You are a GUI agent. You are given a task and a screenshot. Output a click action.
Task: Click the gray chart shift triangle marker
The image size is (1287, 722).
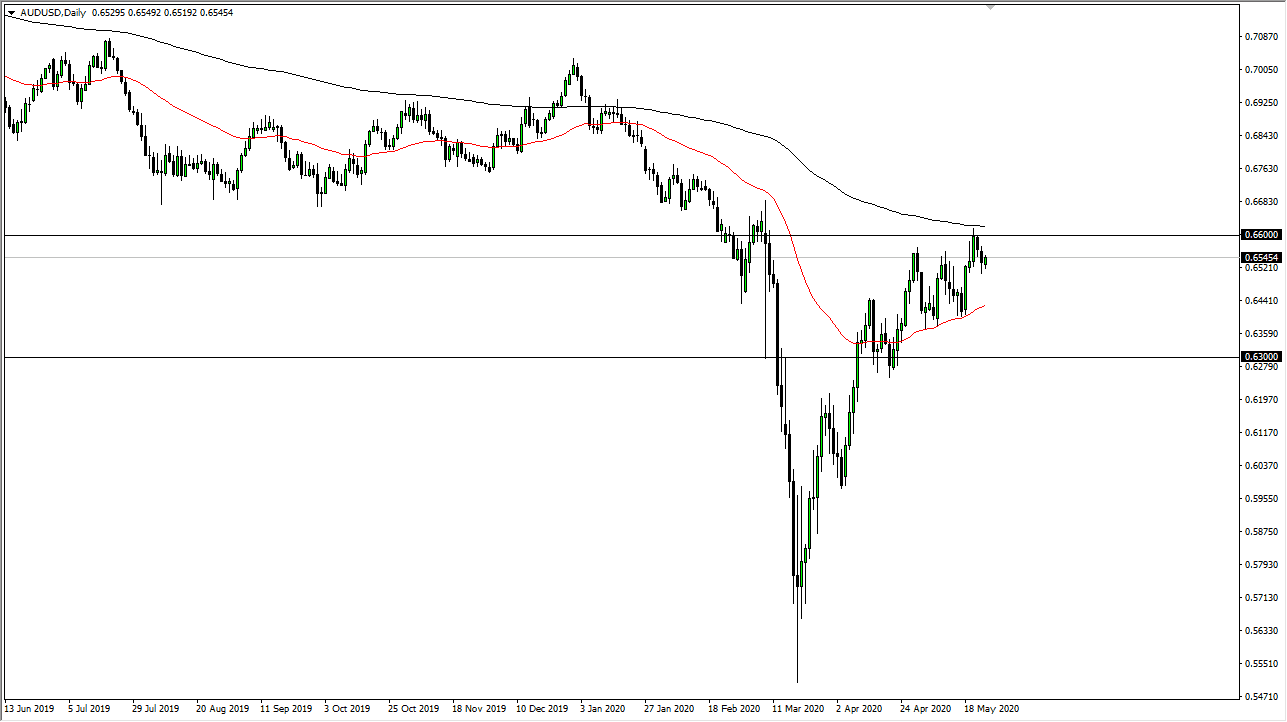pyautogui.click(x=990, y=7)
